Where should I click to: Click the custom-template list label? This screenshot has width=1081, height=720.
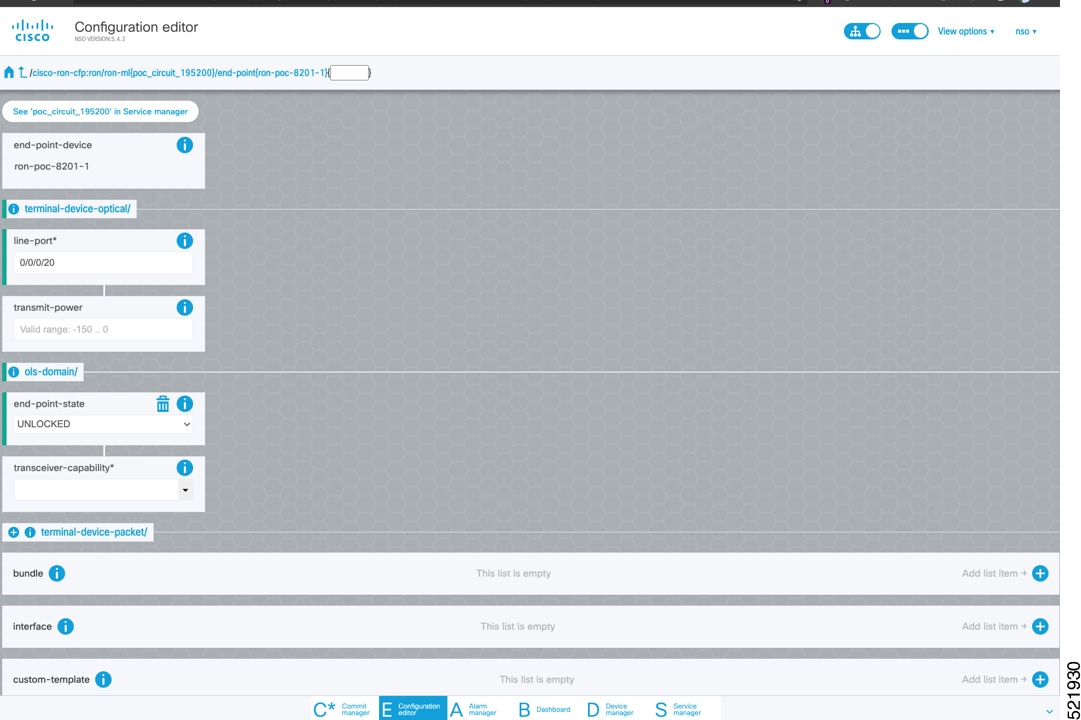coord(51,679)
